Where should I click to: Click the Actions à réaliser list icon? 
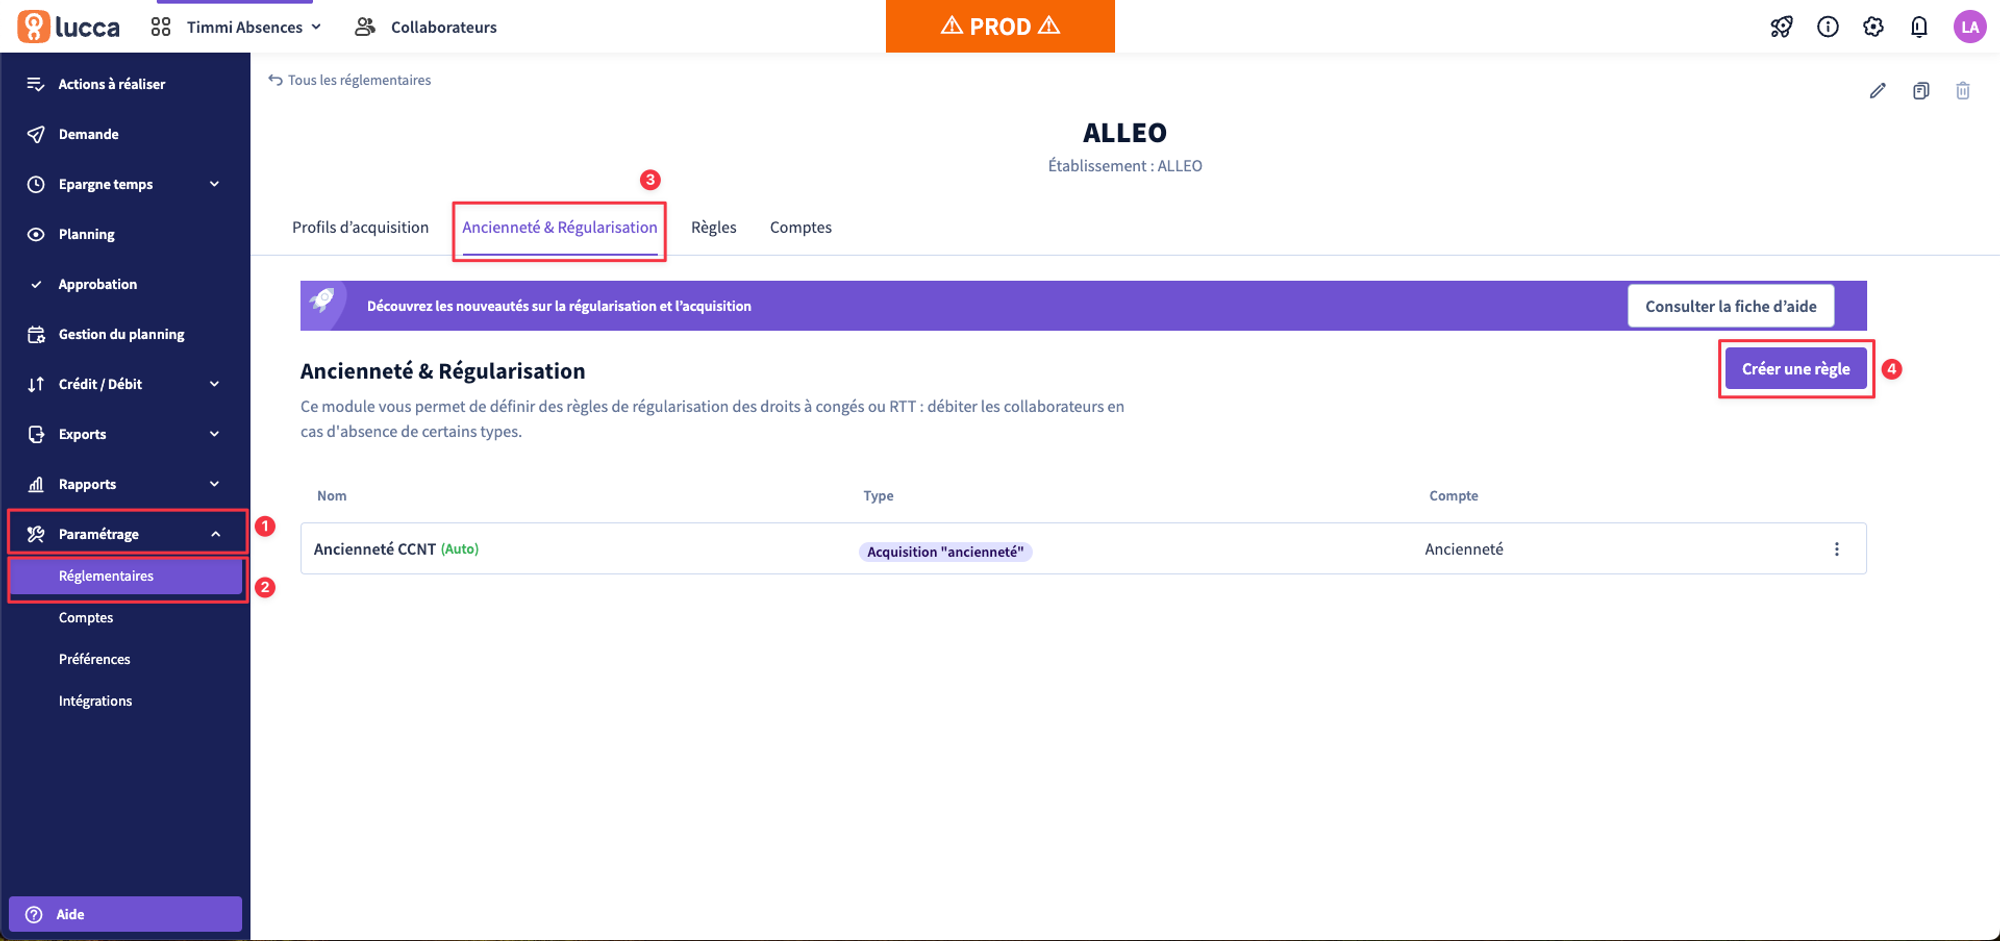(x=36, y=84)
